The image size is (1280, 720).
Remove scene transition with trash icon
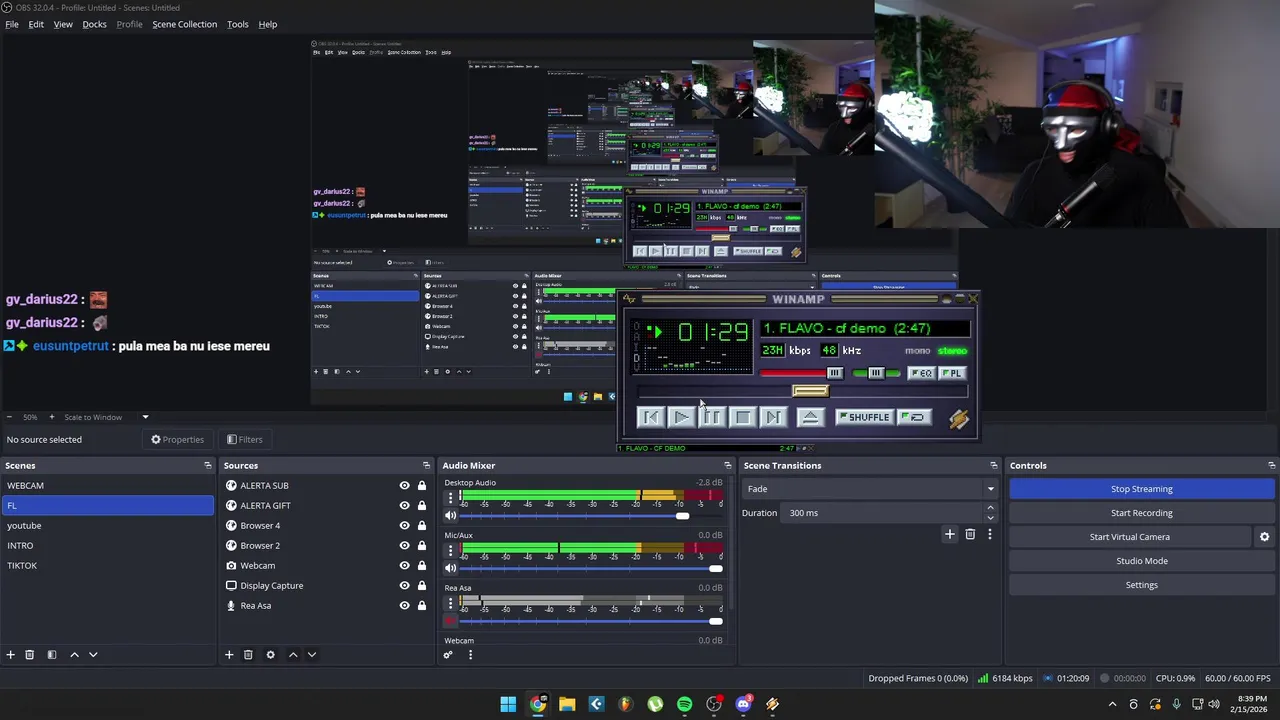[x=970, y=534]
